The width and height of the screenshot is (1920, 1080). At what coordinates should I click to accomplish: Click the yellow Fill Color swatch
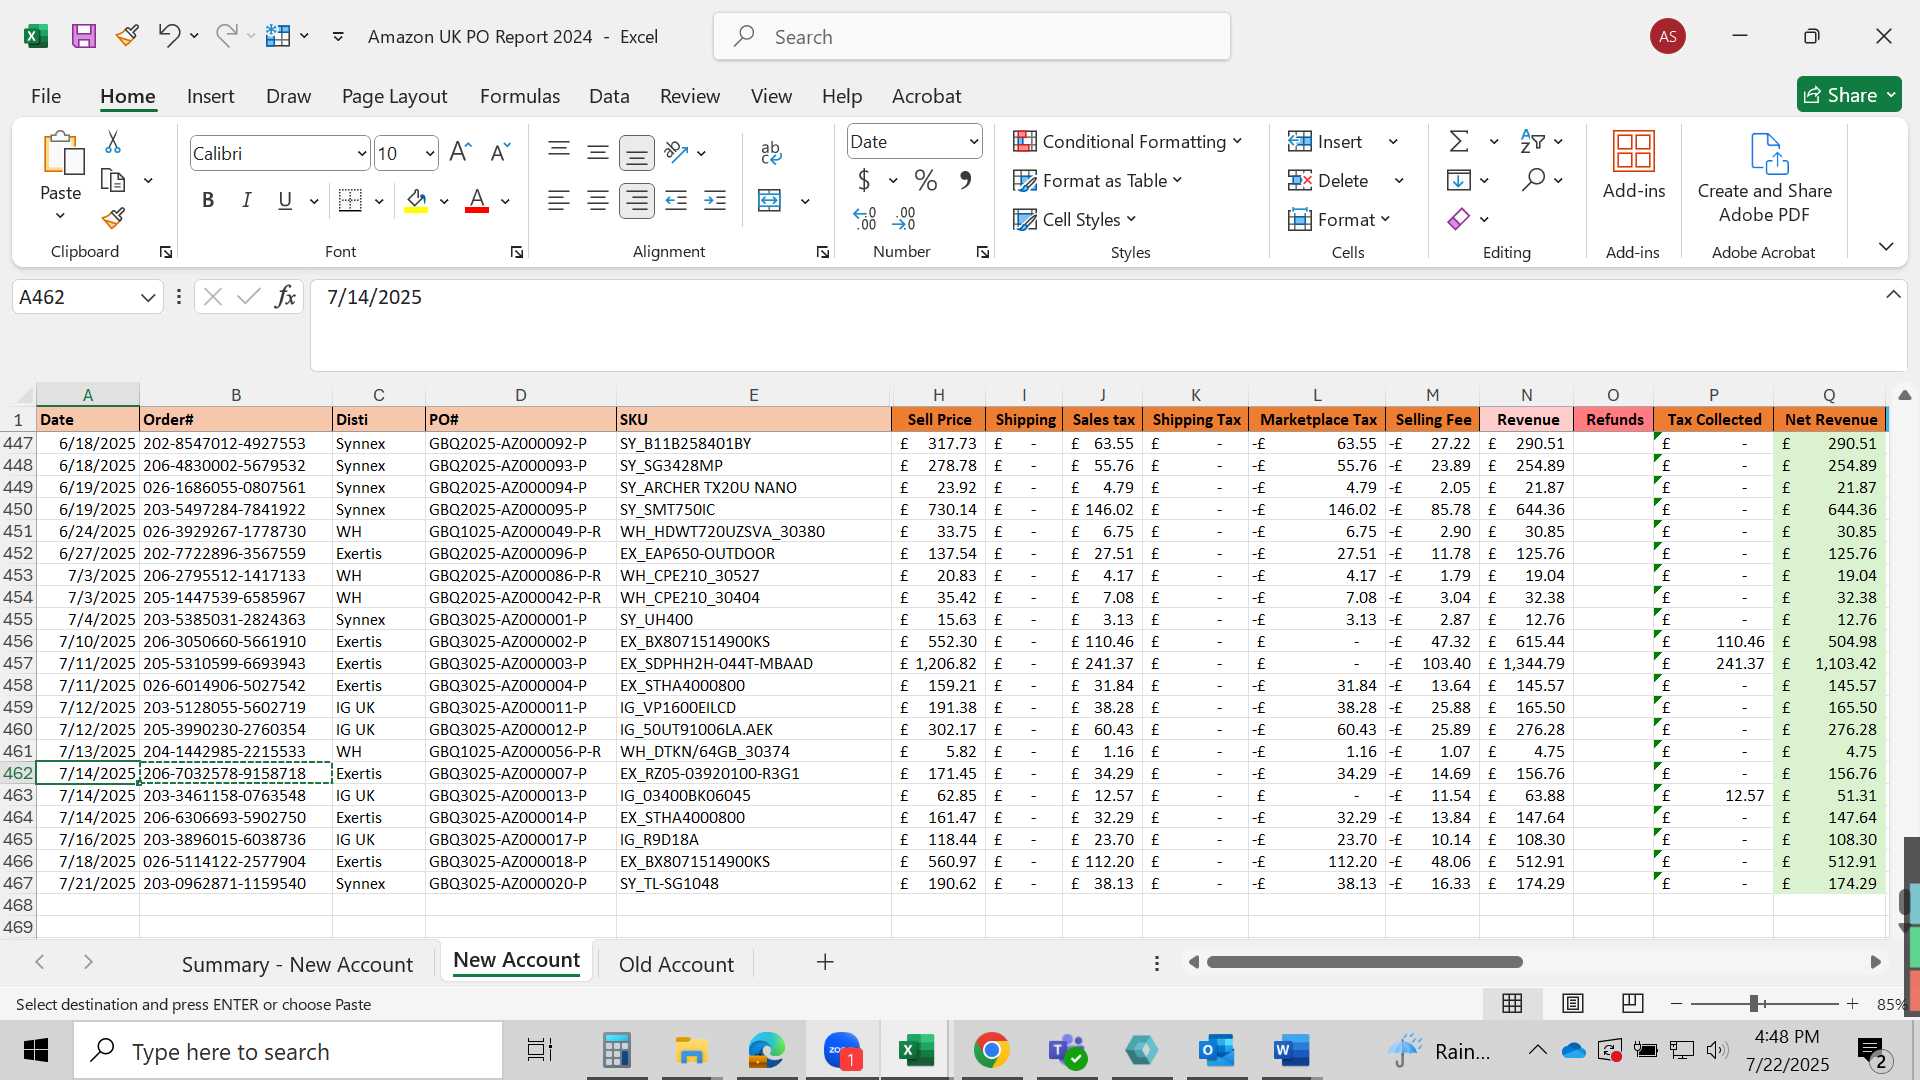click(x=417, y=201)
